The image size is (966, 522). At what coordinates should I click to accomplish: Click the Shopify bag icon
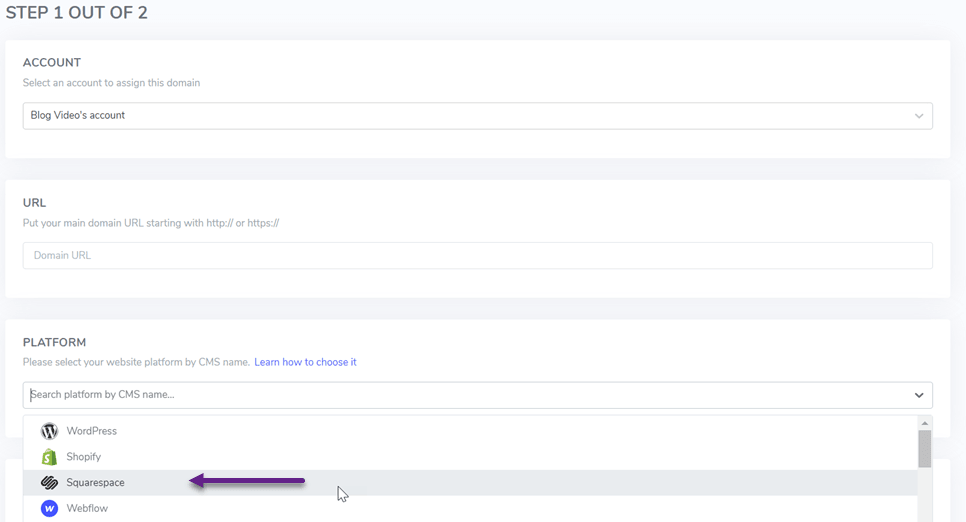coord(49,457)
